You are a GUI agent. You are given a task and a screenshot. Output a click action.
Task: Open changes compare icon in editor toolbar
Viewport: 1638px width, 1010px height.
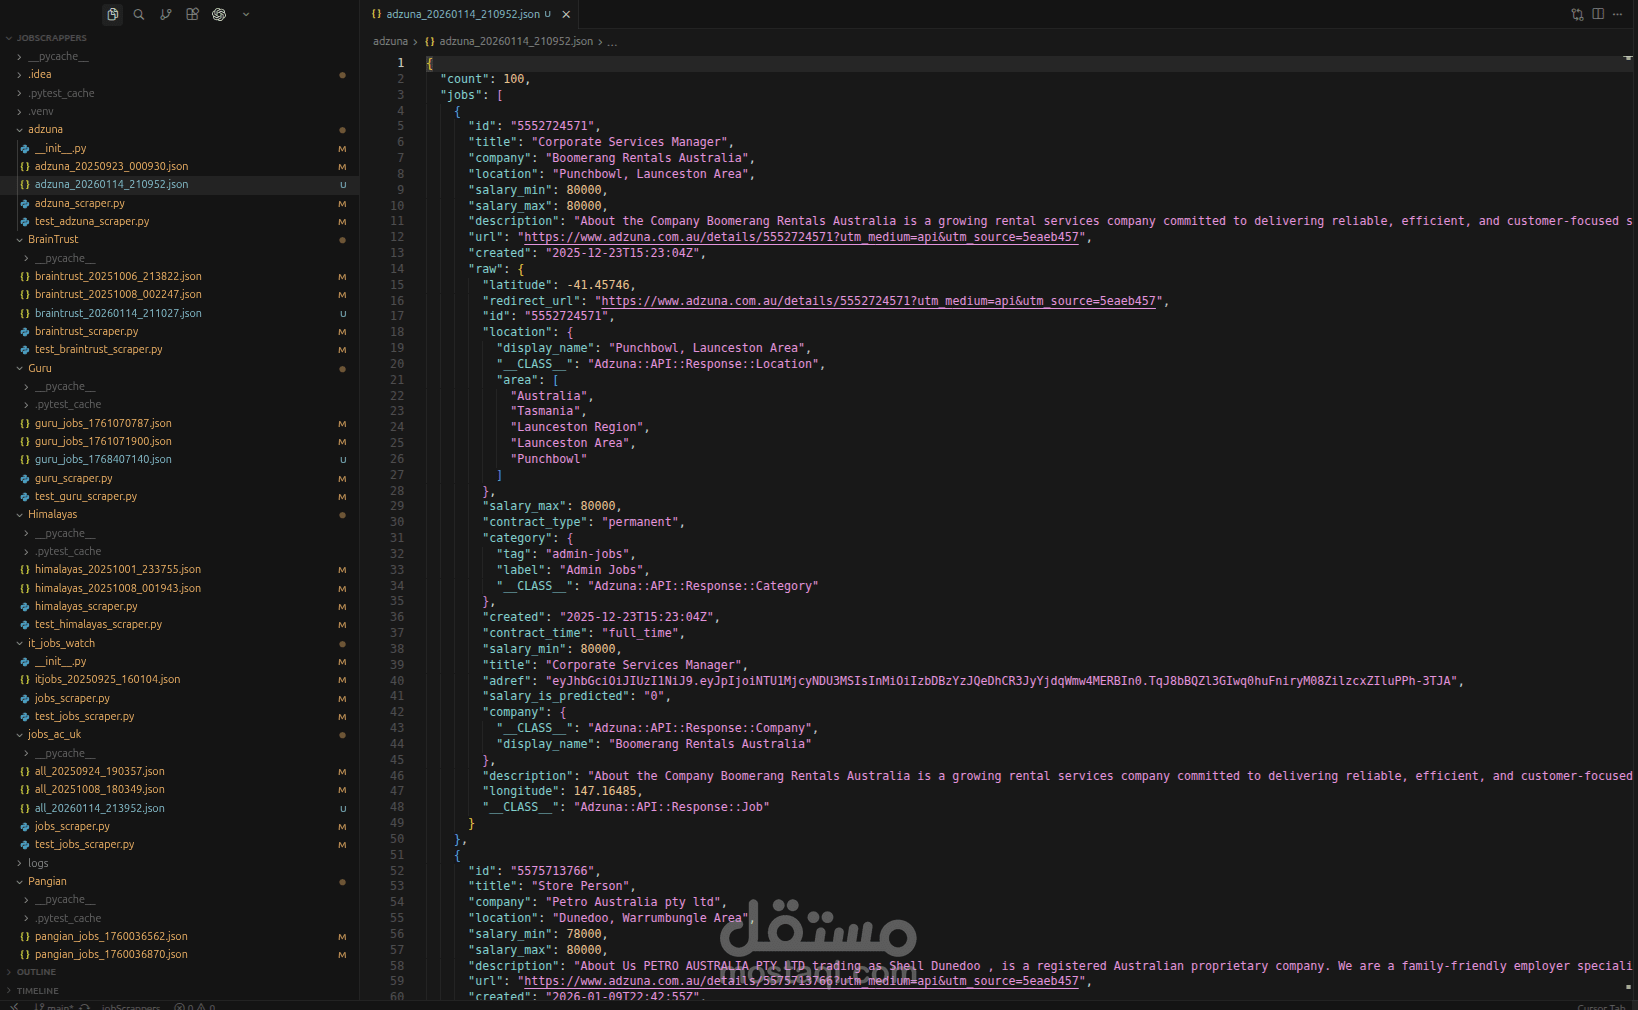click(x=1577, y=14)
